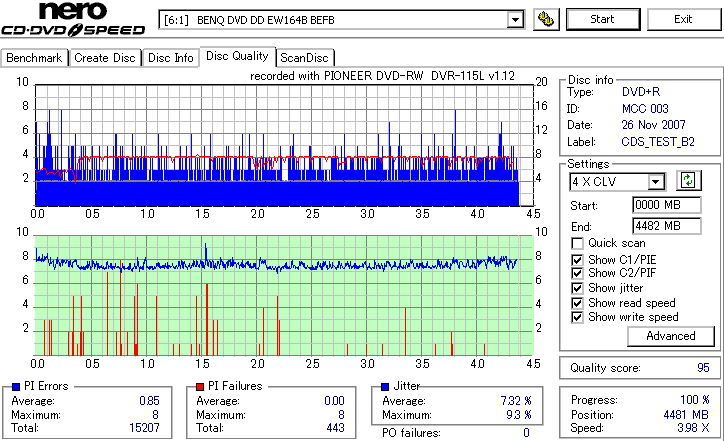Open the Create Disc tab
Image resolution: width=724 pixels, height=441 pixels.
tap(105, 58)
